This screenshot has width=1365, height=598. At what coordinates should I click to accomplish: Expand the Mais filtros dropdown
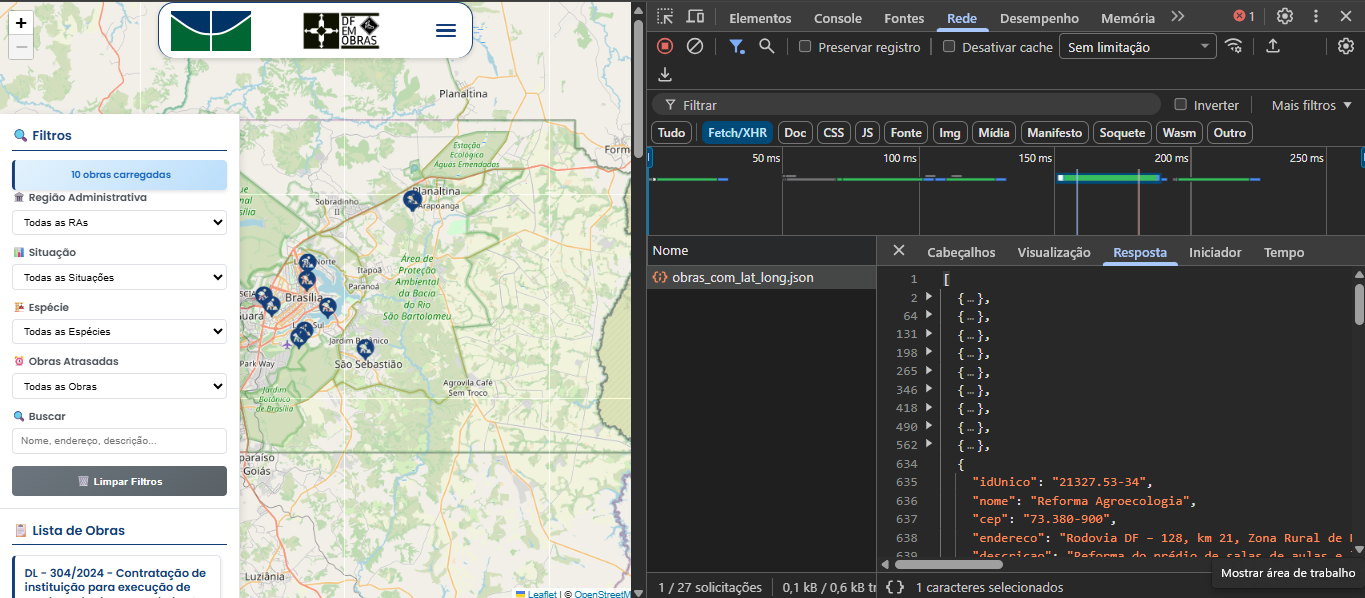coord(1311,105)
